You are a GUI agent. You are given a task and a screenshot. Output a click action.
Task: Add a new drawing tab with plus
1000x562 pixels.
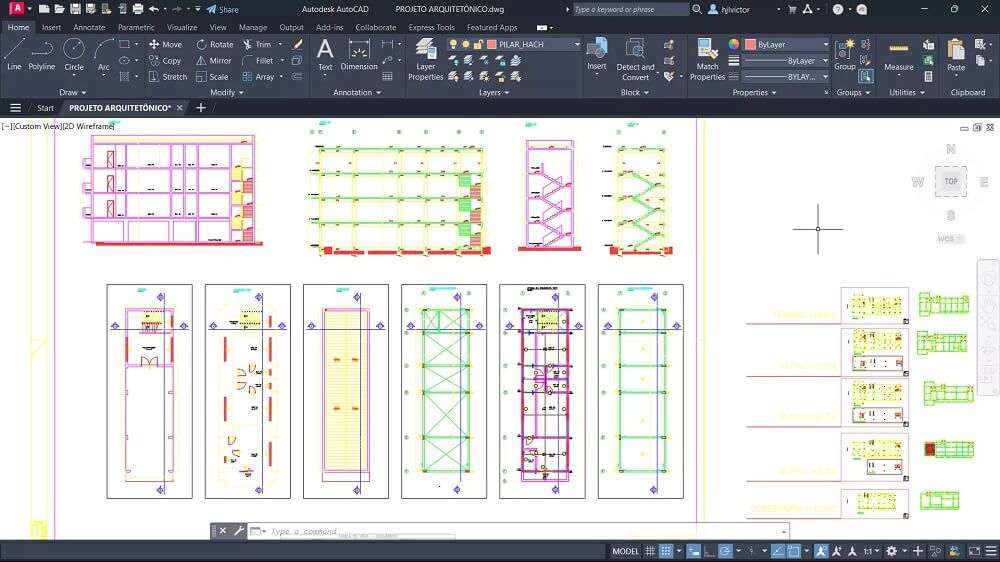point(201,108)
